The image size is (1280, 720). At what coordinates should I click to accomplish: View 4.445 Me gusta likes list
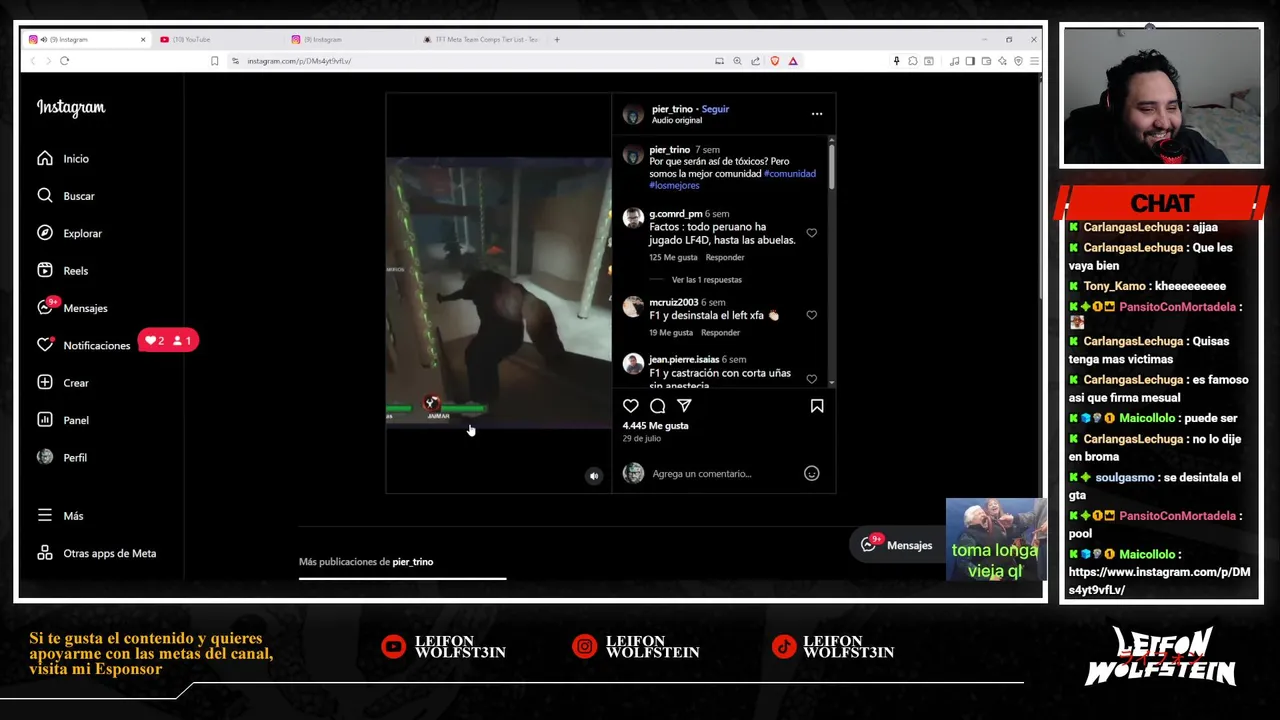(655, 426)
